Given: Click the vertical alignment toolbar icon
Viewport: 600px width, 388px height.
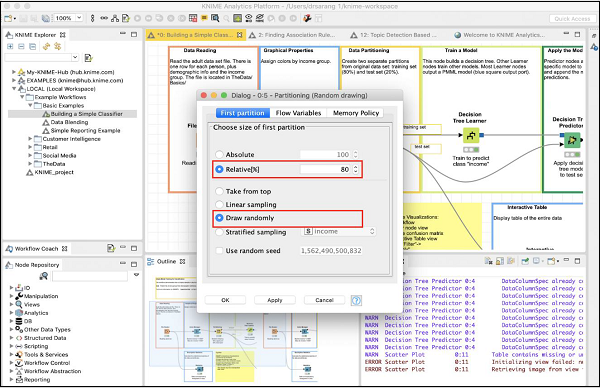Looking at the screenshot, I should 92,18.
